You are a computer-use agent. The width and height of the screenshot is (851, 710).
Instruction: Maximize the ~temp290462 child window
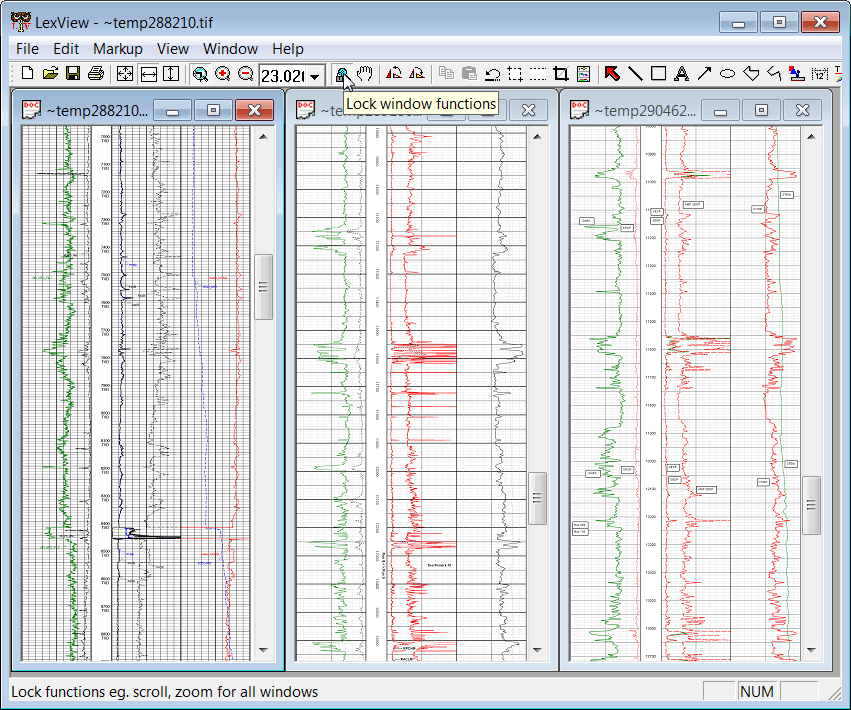(761, 110)
